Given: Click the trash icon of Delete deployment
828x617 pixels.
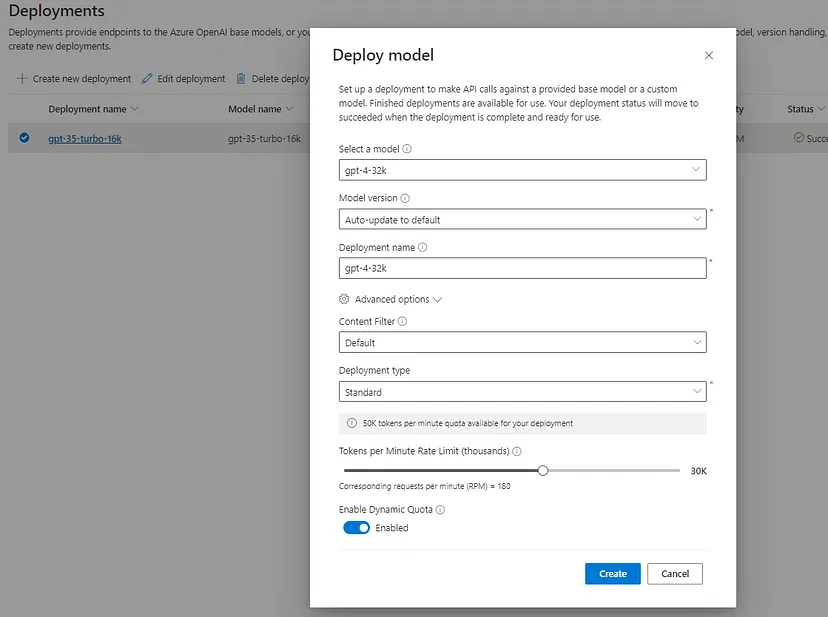Looking at the screenshot, I should click(x=241, y=79).
